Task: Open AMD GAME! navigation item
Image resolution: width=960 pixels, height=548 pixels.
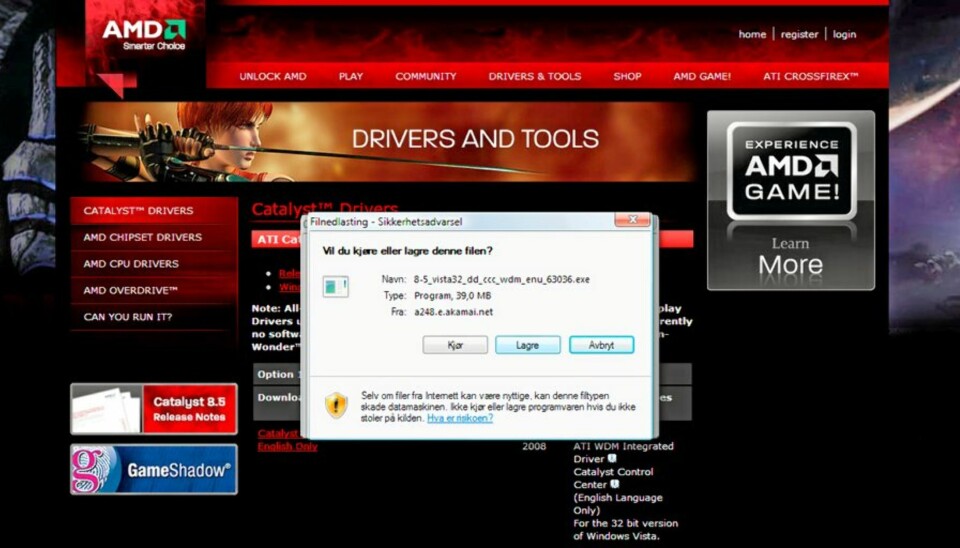Action: pyautogui.click(x=702, y=77)
